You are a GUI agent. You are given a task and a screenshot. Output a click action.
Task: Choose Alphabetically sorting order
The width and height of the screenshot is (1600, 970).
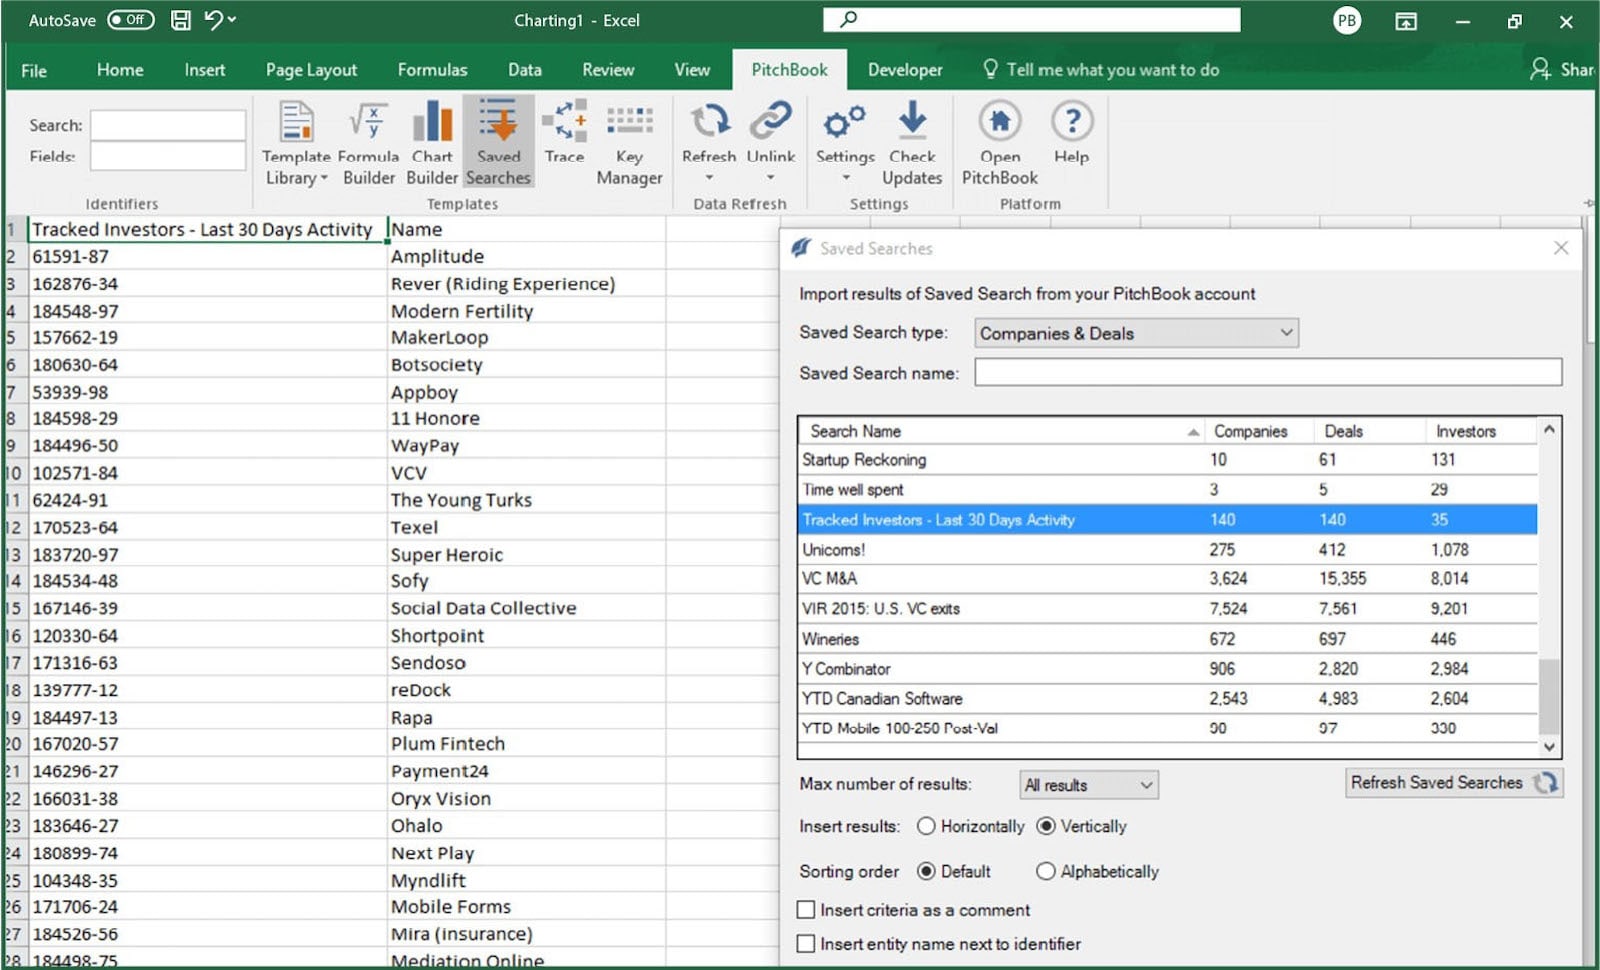(1046, 871)
